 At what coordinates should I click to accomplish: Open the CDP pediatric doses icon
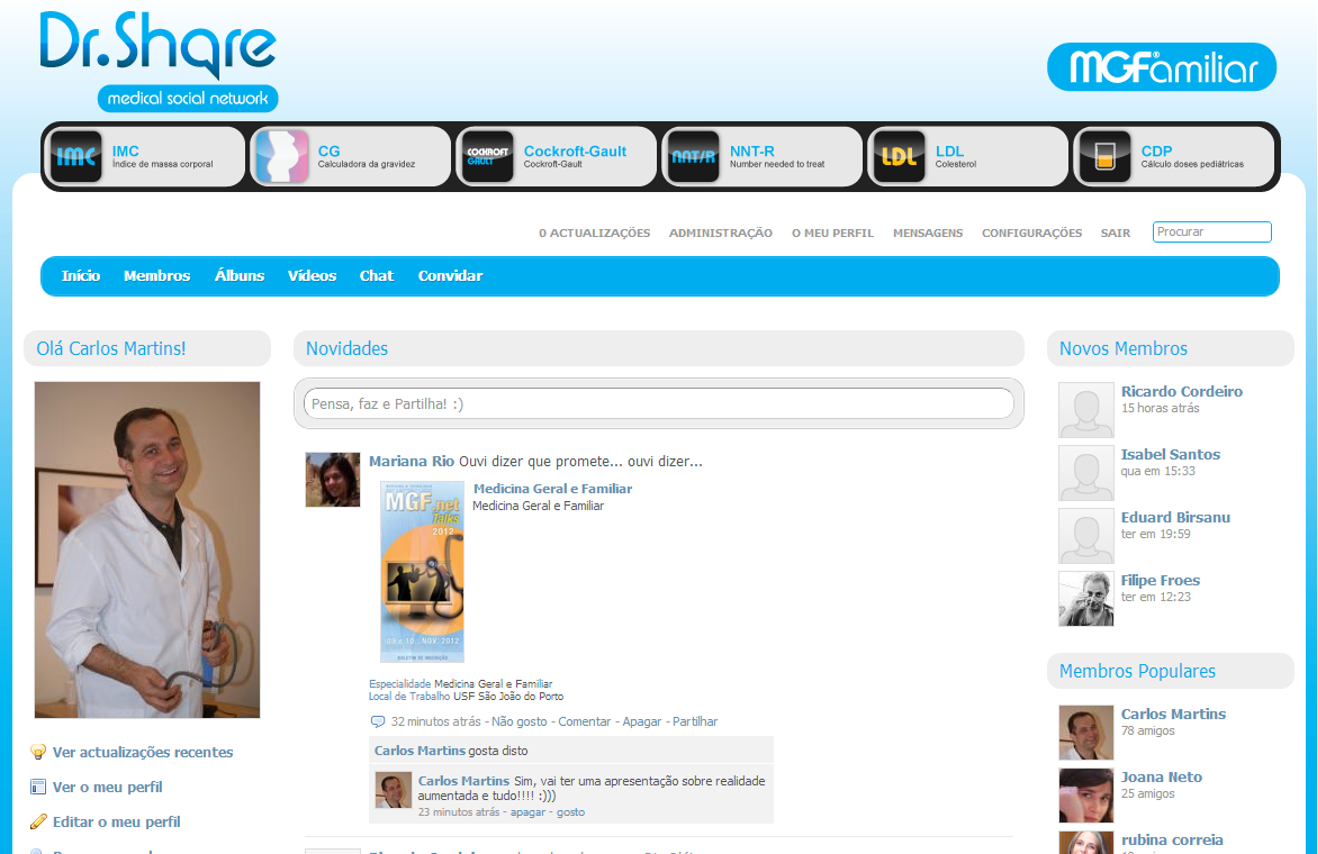[x=1105, y=157]
